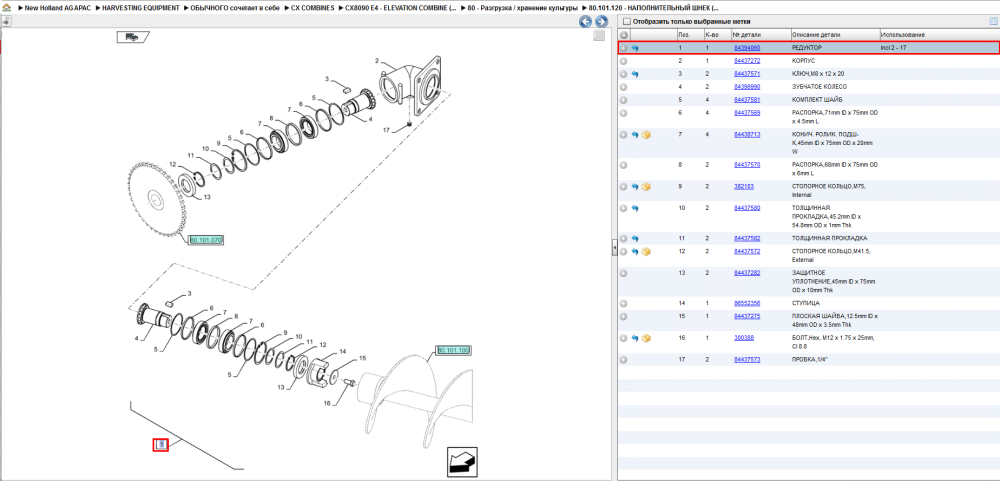This screenshot has height=481, width=1000.
Task: Select callout 2 for the housing in diagram
Action: [x=377, y=61]
